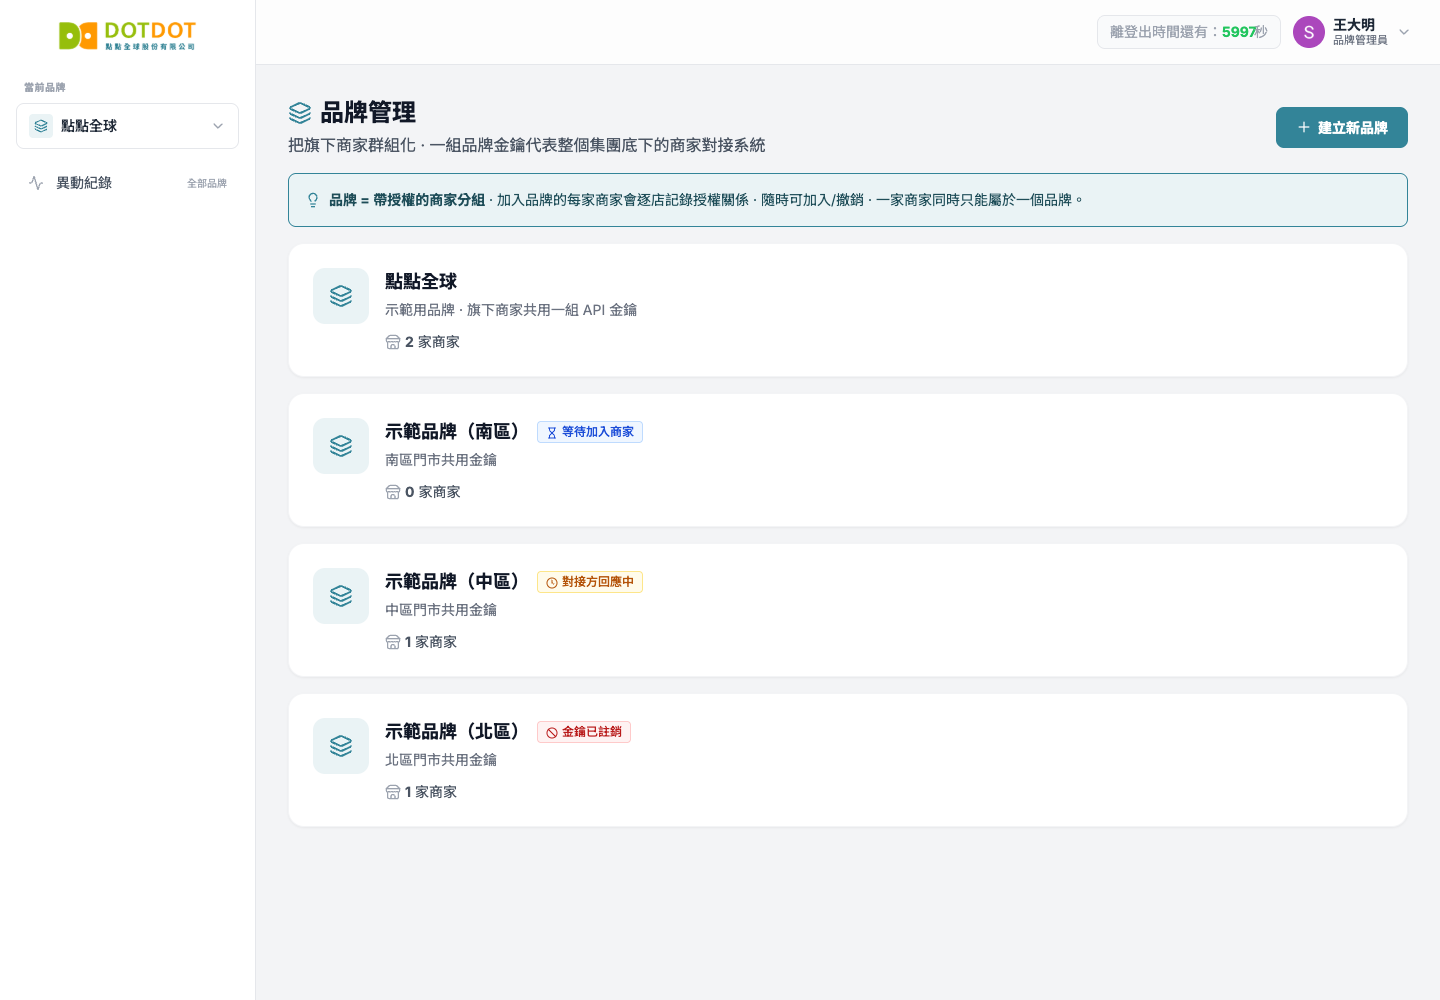Viewport: 1440px width, 1000px height.
Task: Click the 2 家商家 count
Action: point(432,342)
